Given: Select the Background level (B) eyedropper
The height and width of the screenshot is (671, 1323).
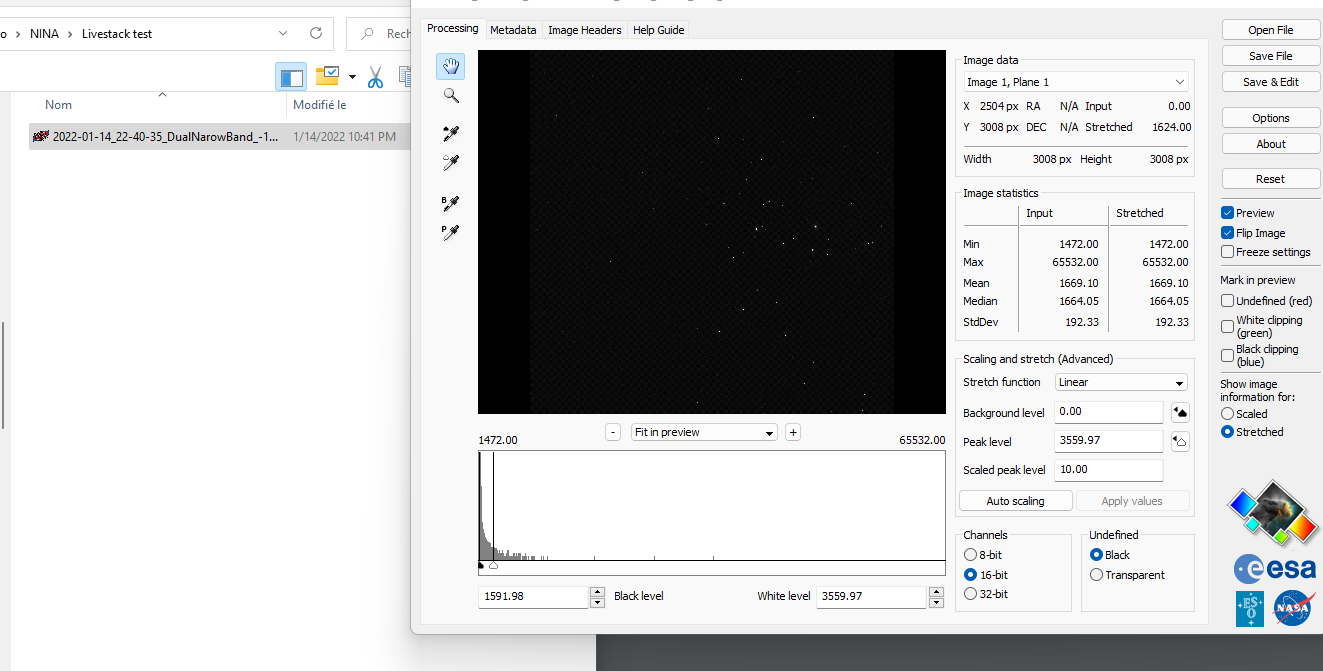Looking at the screenshot, I should (x=451, y=203).
